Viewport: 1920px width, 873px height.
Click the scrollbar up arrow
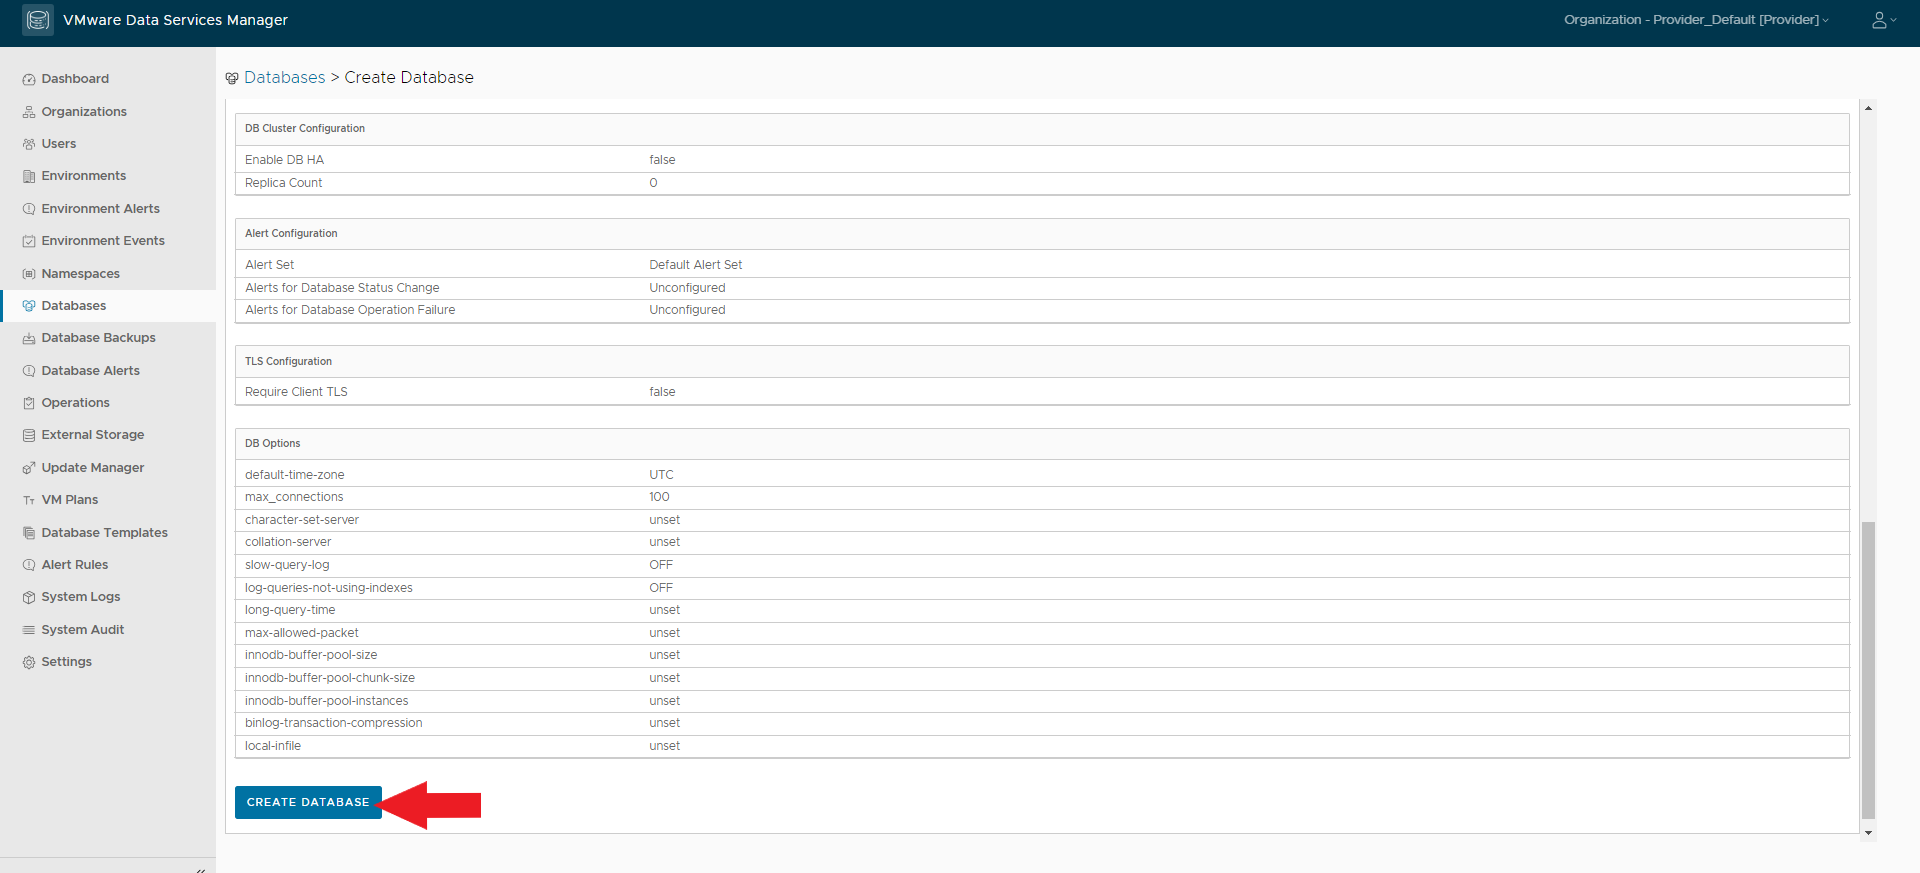coord(1868,108)
